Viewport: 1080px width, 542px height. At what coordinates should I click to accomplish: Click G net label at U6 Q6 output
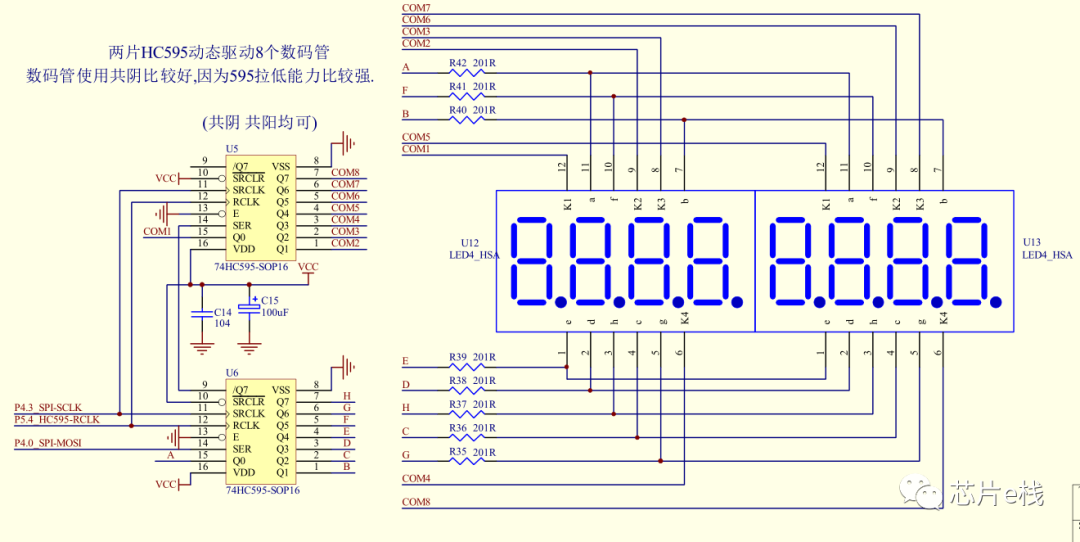(x=347, y=408)
